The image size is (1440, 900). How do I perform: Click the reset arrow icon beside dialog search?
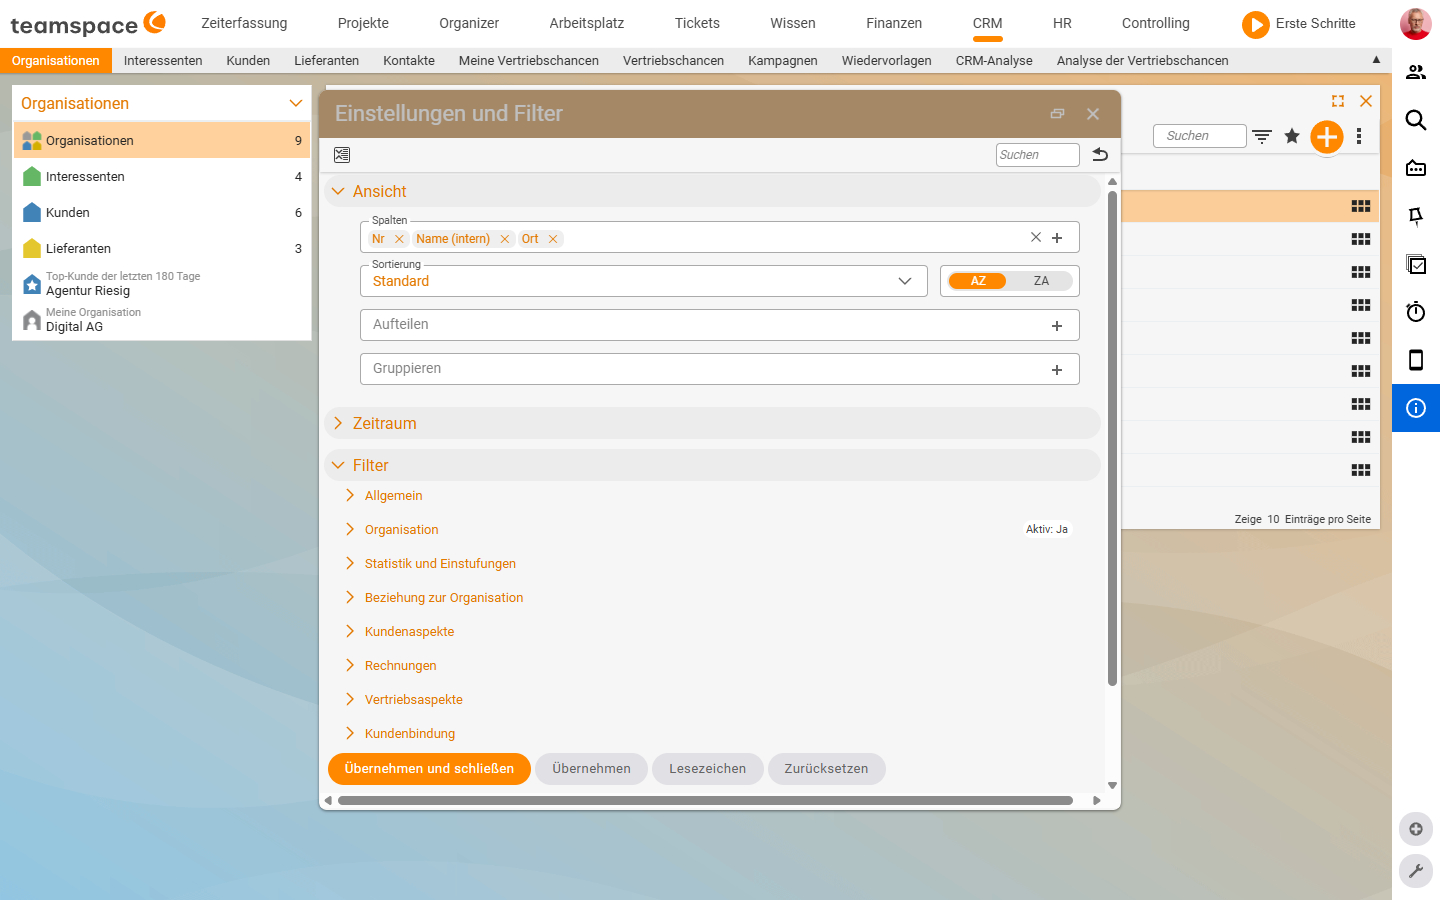tap(1100, 154)
